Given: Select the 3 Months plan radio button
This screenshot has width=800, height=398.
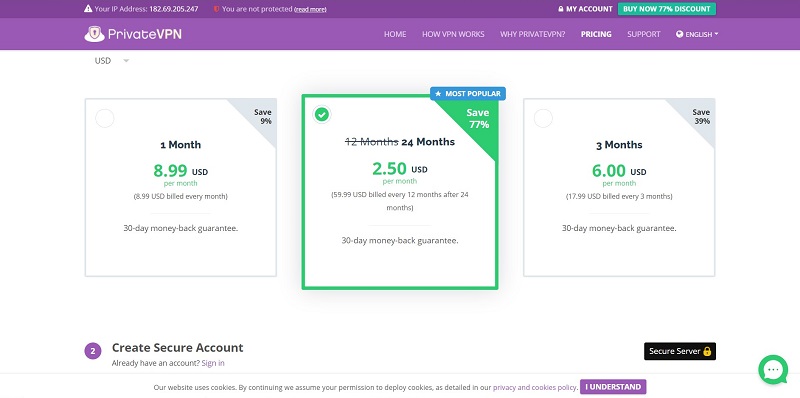Looking at the screenshot, I should 543,118.
